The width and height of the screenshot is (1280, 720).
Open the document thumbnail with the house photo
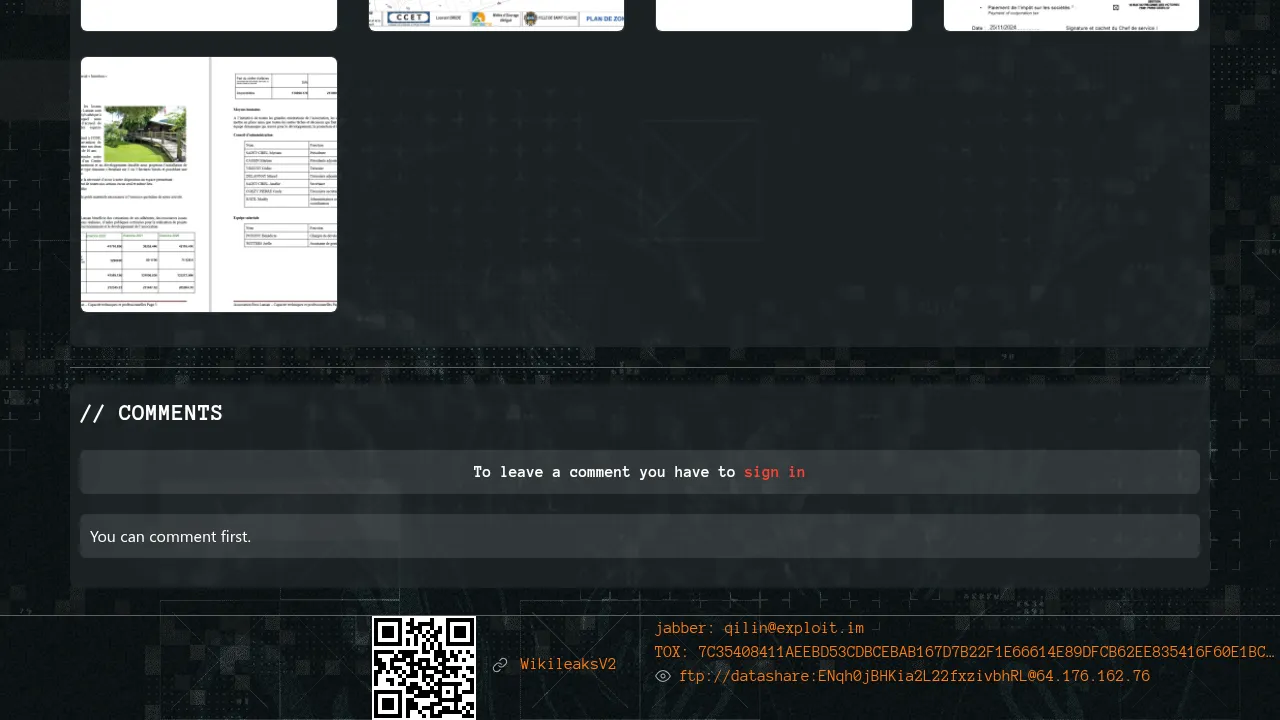(208, 185)
